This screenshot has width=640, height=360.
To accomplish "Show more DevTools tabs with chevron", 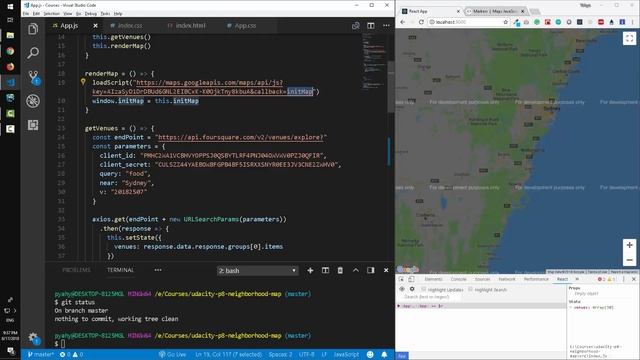I will click(577, 279).
